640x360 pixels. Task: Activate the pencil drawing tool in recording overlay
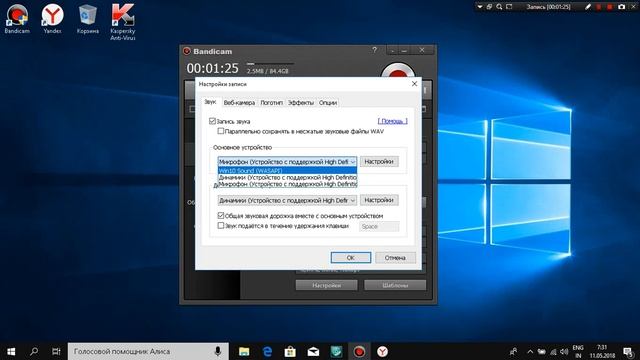click(588, 7)
